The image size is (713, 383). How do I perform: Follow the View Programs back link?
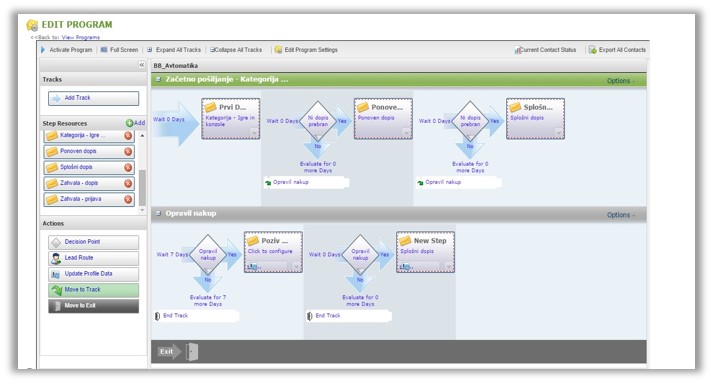[x=80, y=37]
